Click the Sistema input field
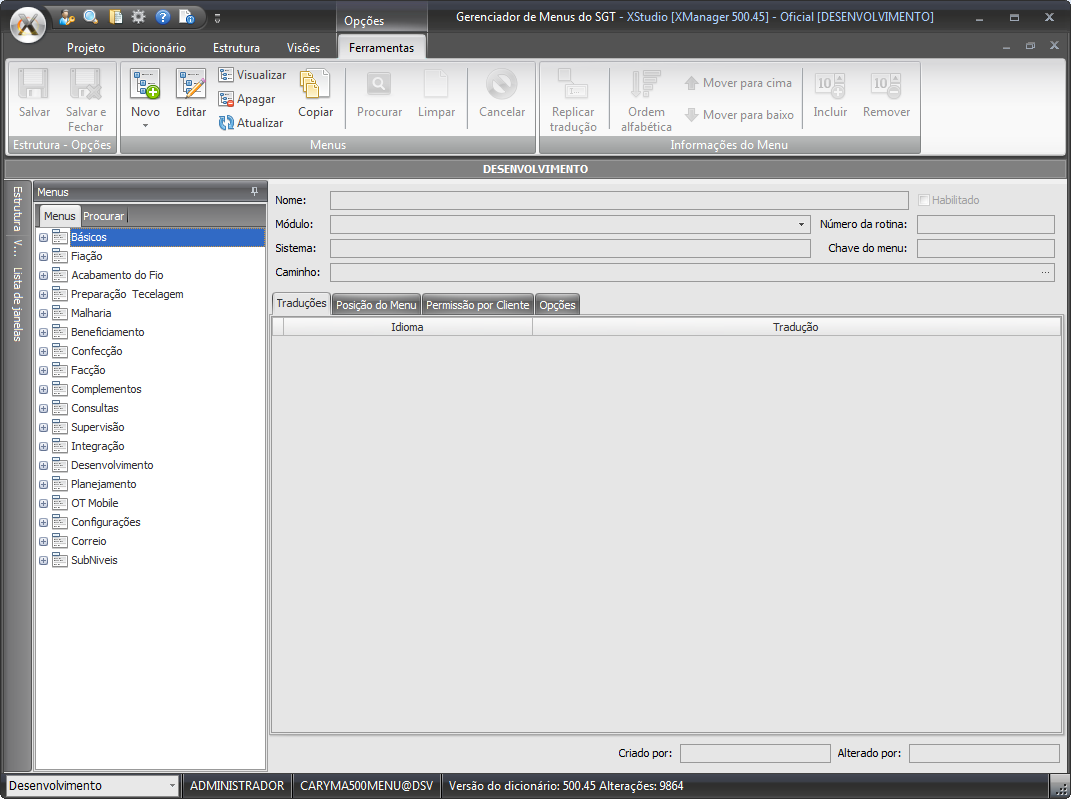The width and height of the screenshot is (1071, 799). coord(570,249)
